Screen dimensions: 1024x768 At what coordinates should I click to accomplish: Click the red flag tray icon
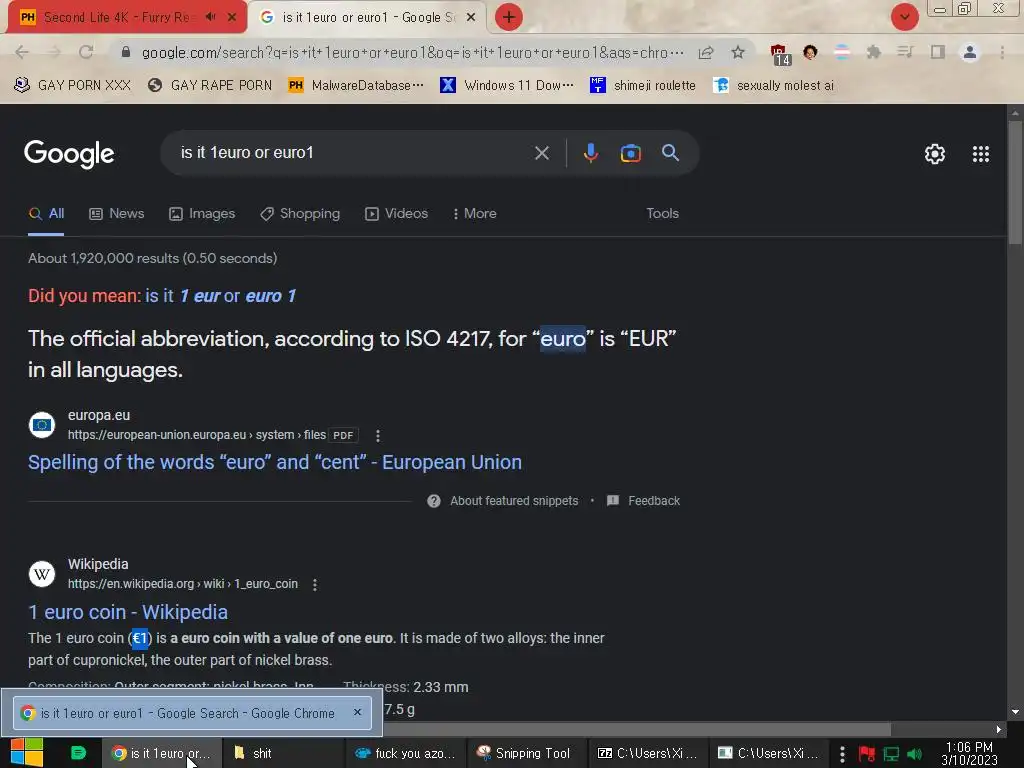(x=867, y=754)
